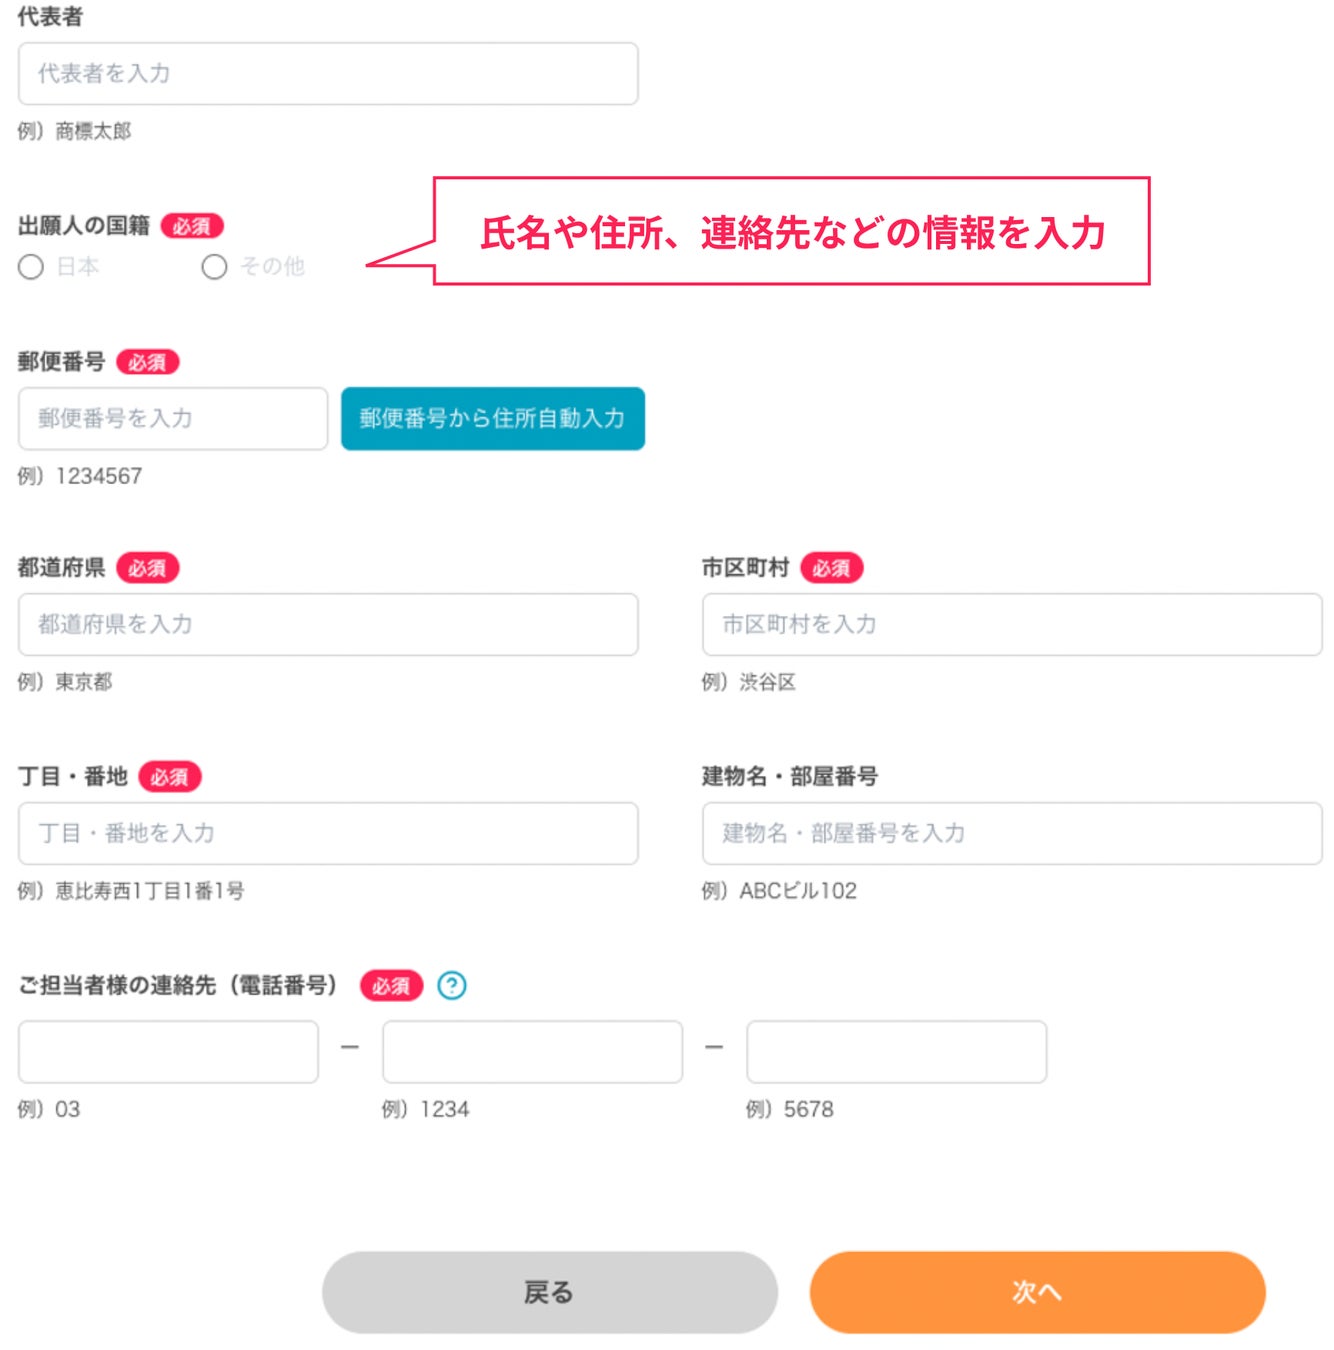The width and height of the screenshot is (1334, 1350).
Task: Click the 必須 badge next to 郵便番号
Action: click(x=147, y=362)
